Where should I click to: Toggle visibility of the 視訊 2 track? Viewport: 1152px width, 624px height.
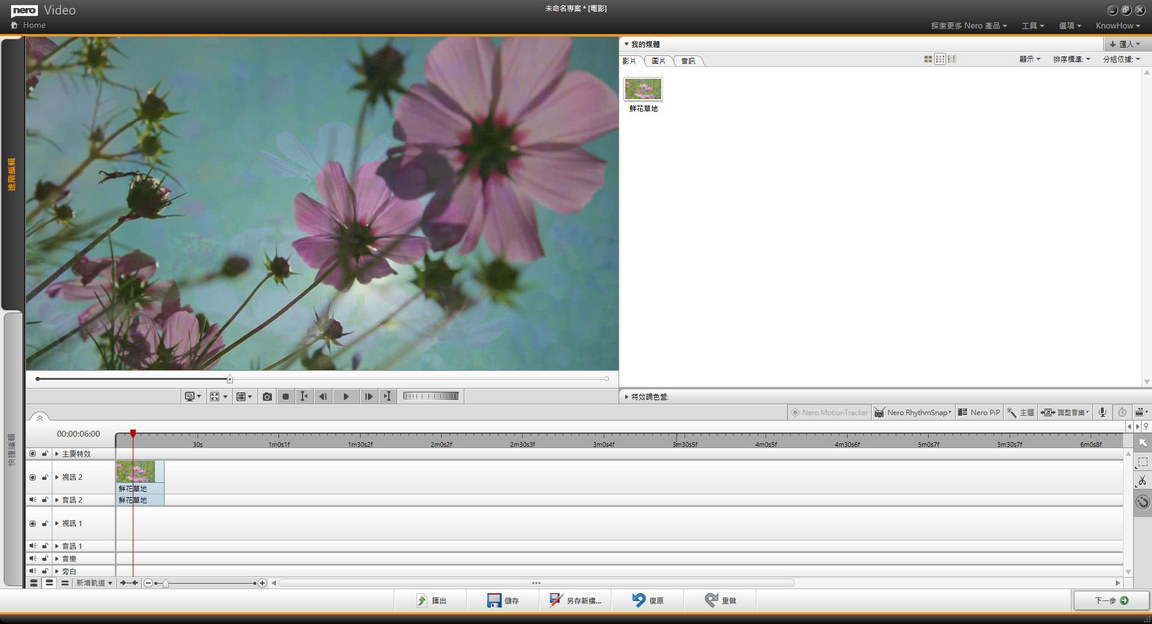32,478
